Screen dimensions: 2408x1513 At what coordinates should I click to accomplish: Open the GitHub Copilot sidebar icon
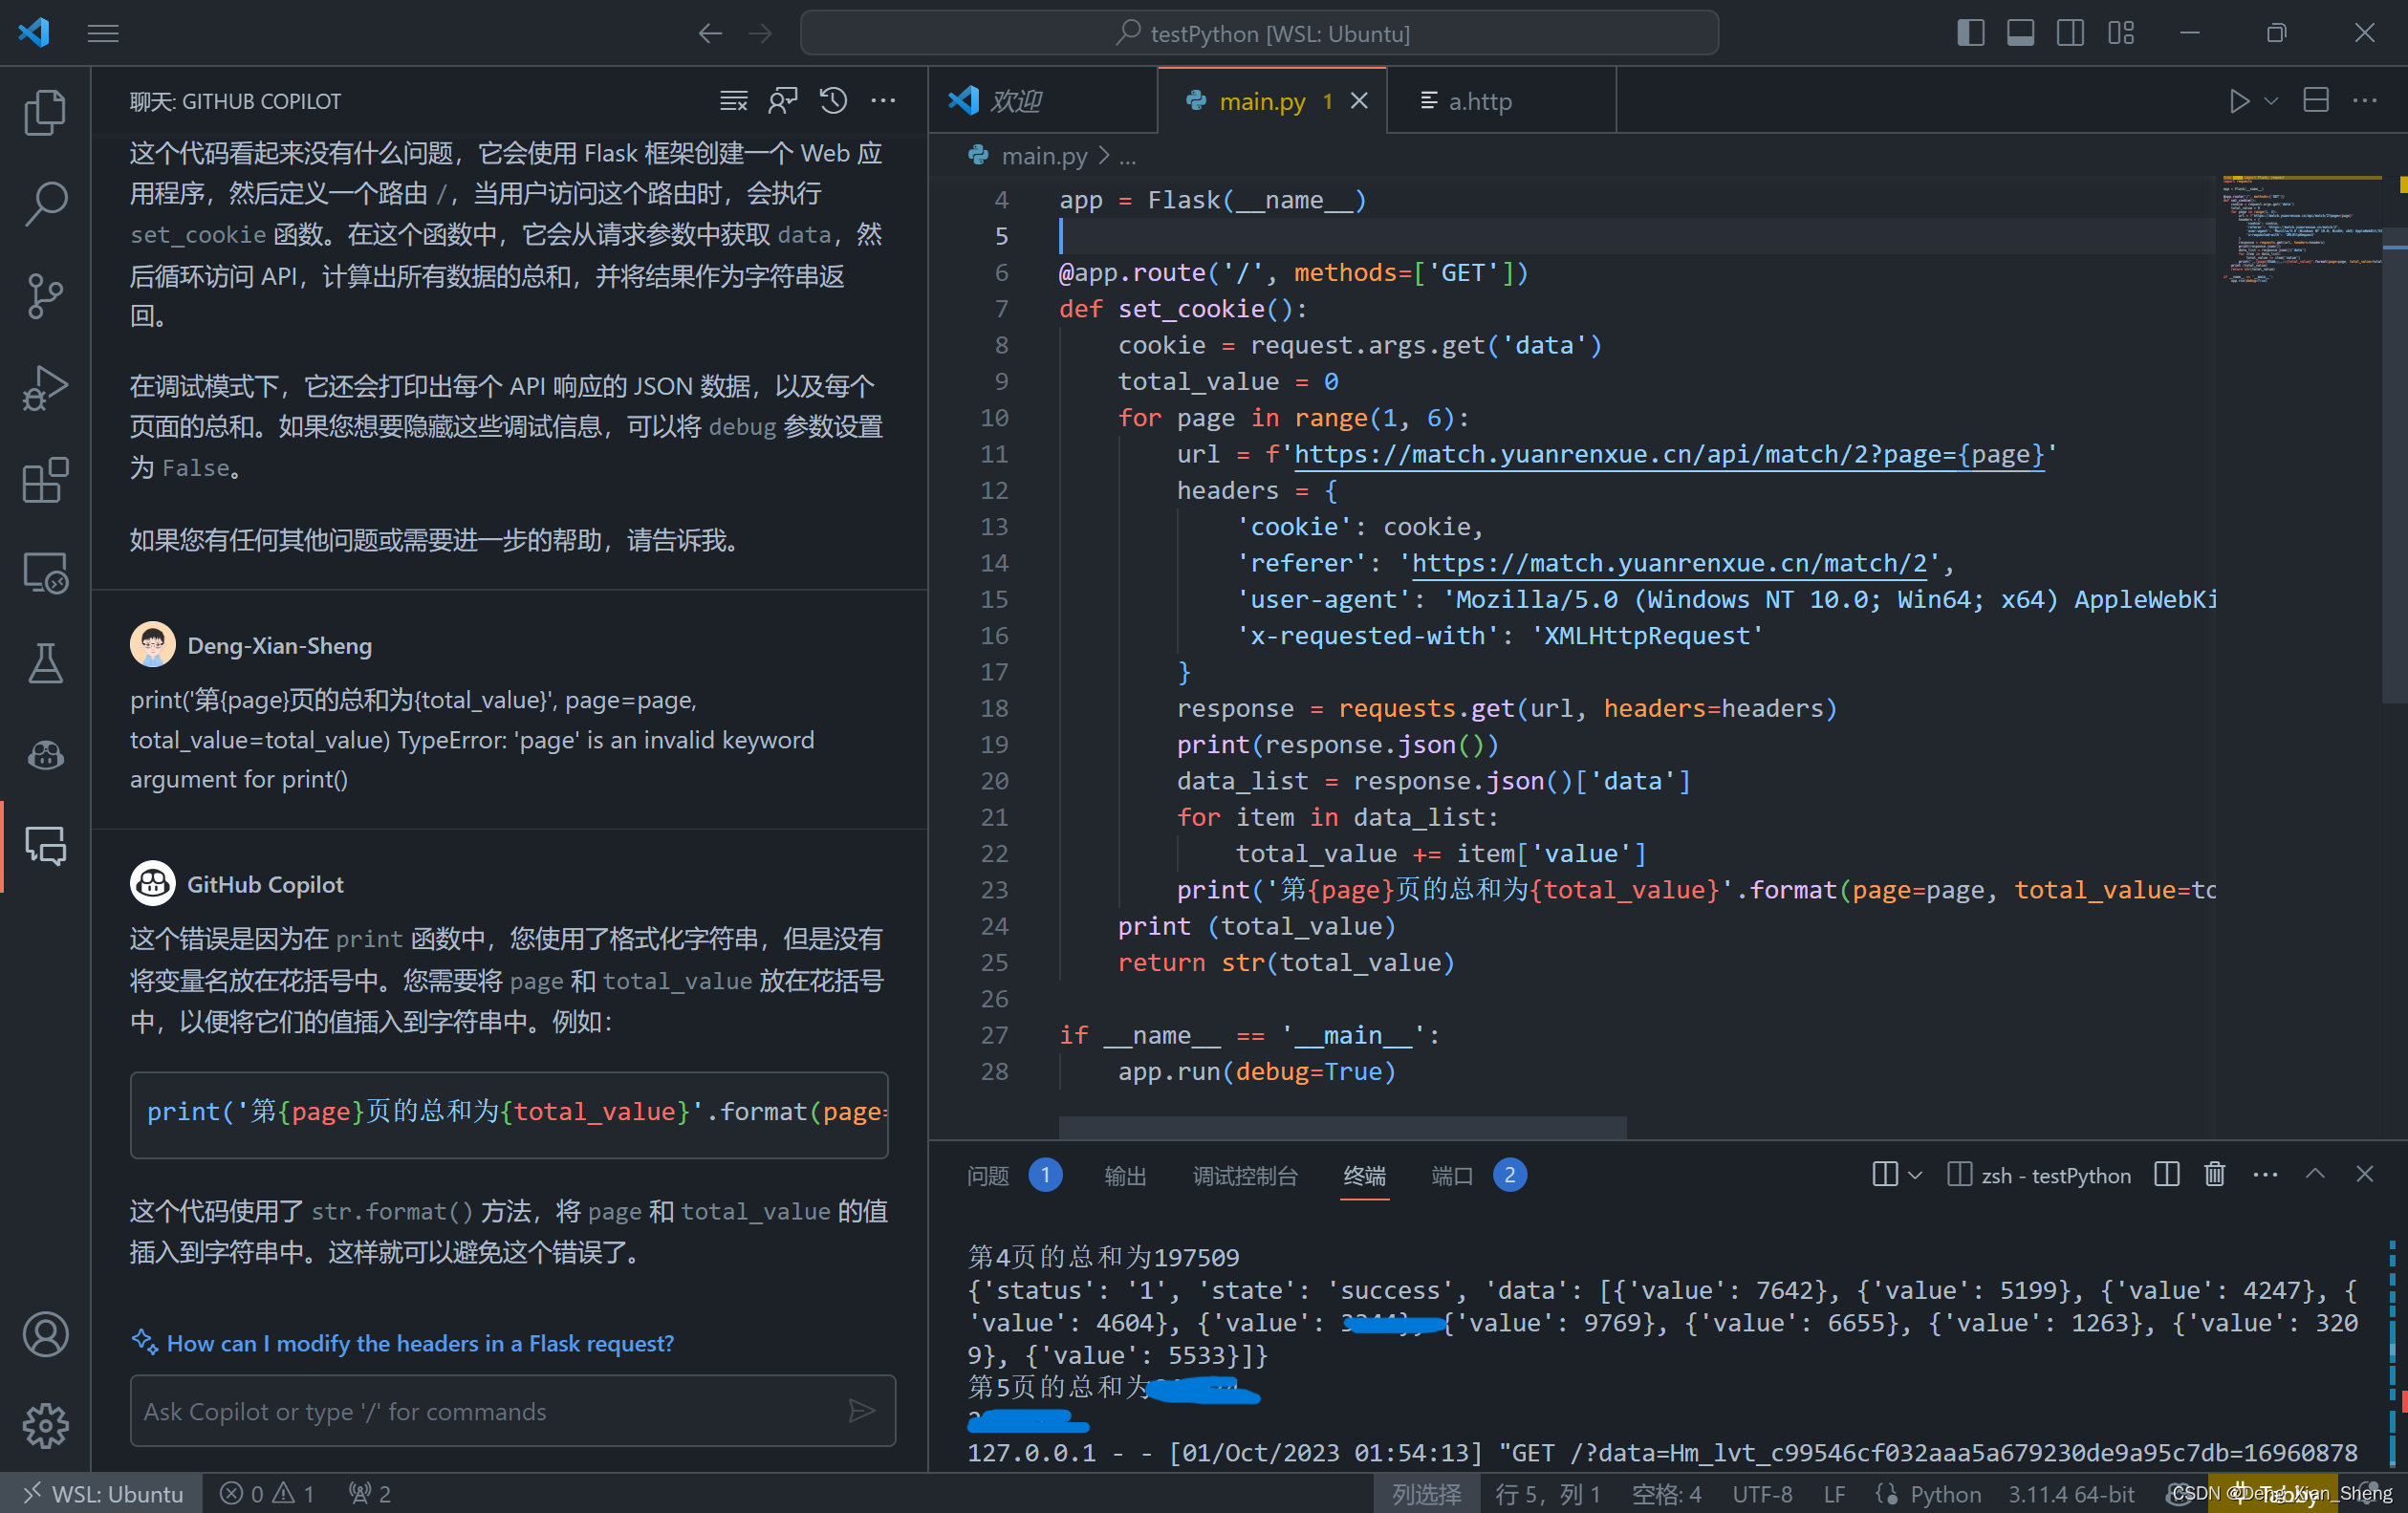(x=45, y=756)
